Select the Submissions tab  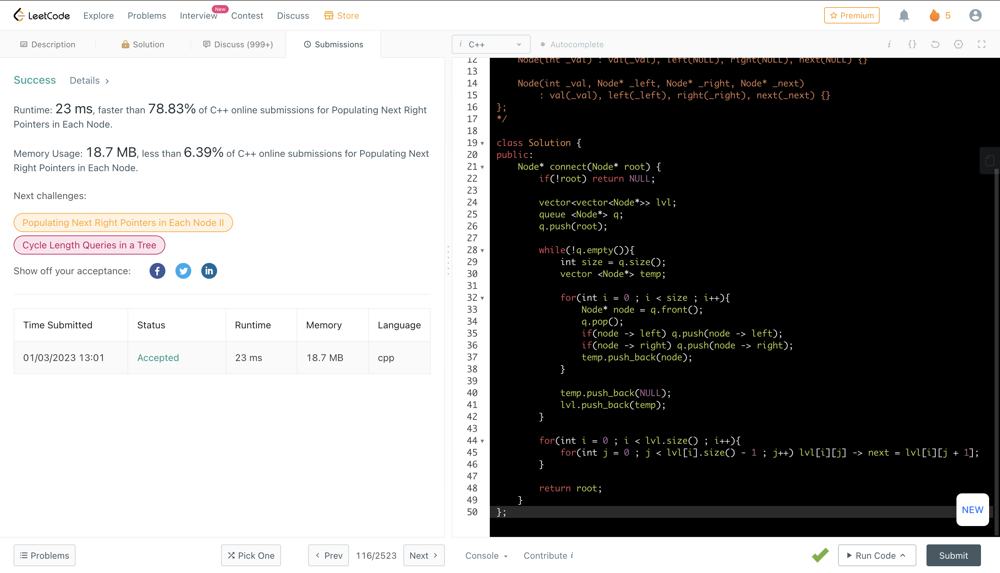[x=334, y=44]
